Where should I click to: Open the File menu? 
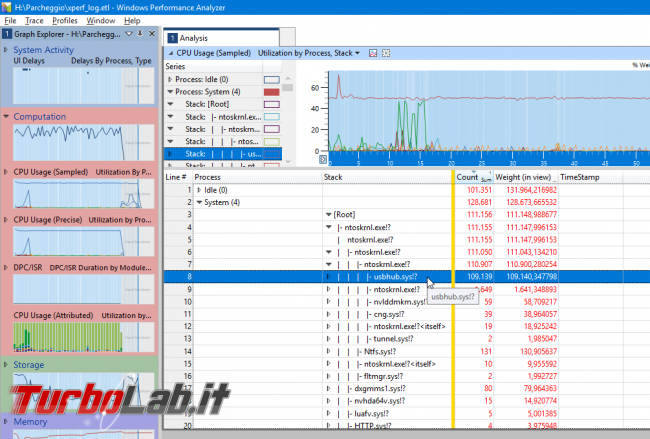pos(10,21)
